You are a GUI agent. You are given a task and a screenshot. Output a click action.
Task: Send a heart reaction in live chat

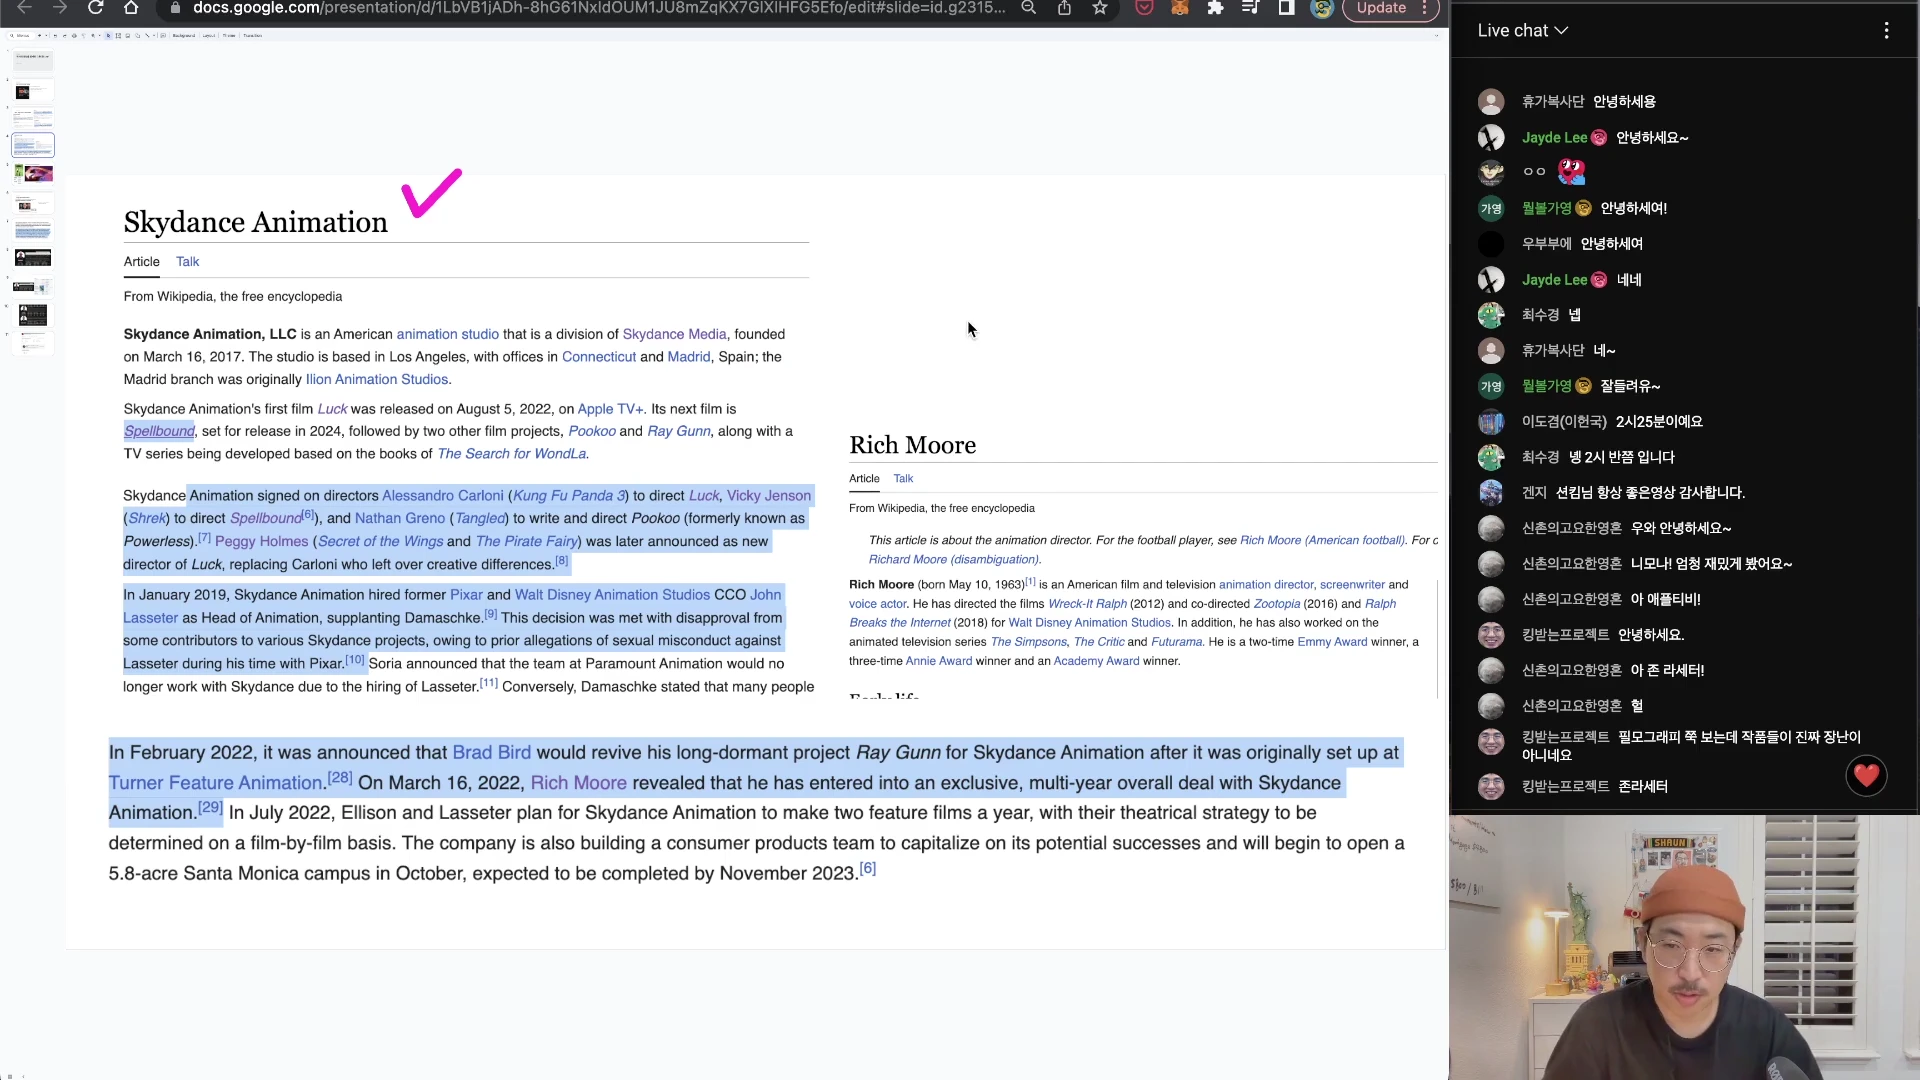1866,776
